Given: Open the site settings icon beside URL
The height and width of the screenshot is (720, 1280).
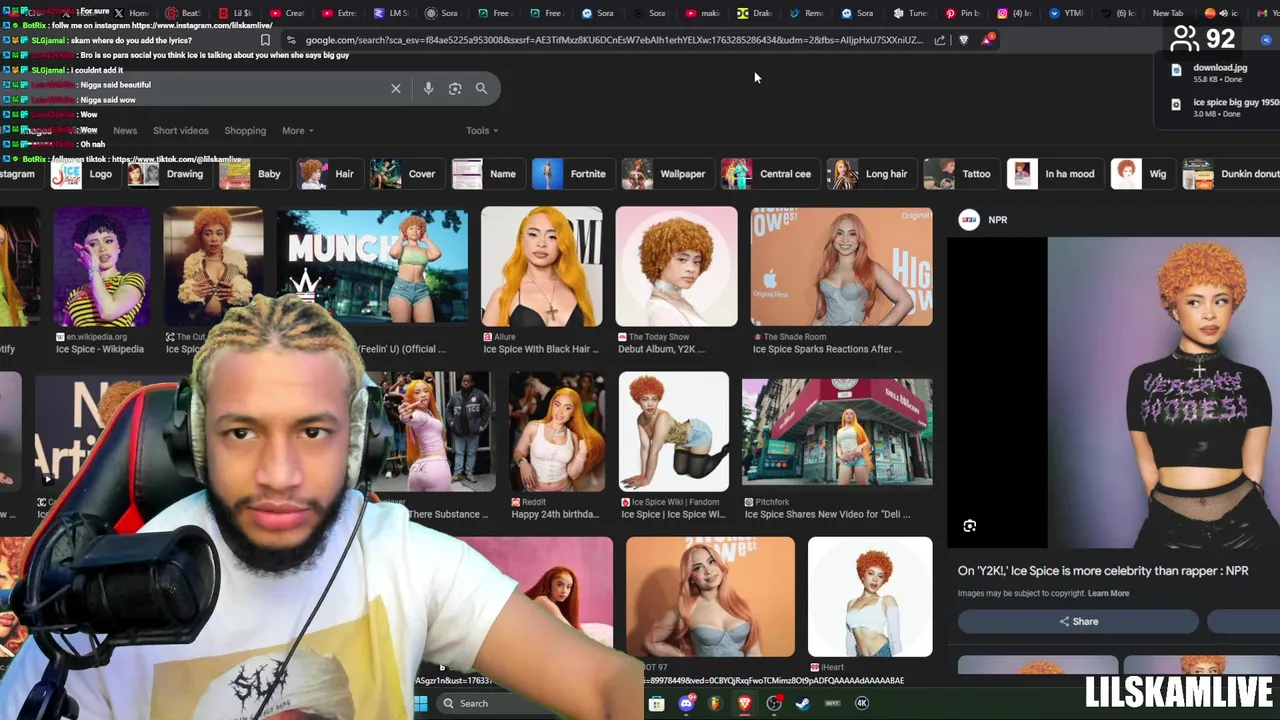Looking at the screenshot, I should tap(290, 40).
